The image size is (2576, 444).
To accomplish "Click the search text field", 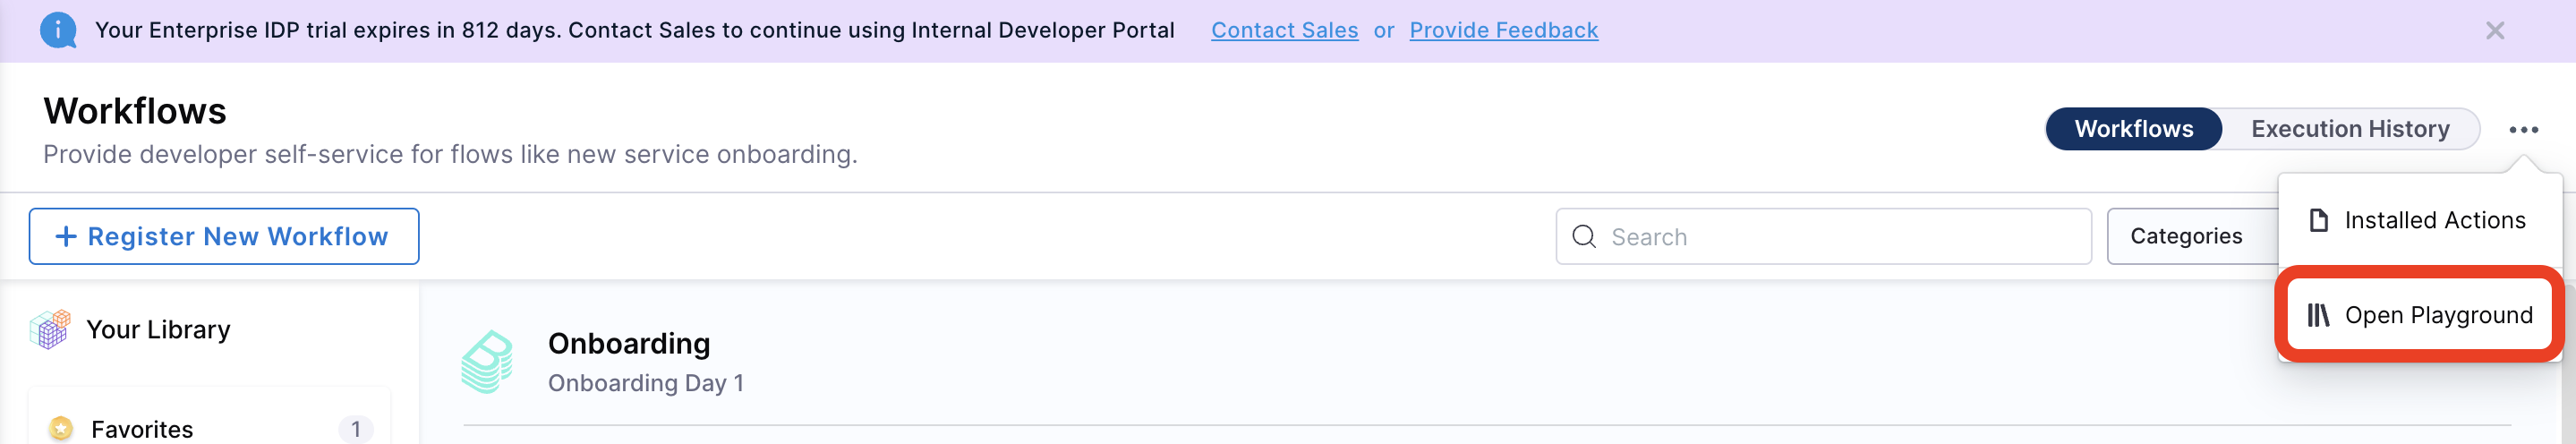I will pyautogui.click(x=1840, y=237).
